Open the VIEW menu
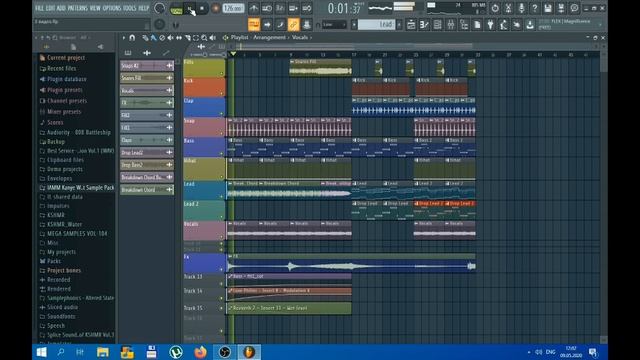 tap(95, 8)
